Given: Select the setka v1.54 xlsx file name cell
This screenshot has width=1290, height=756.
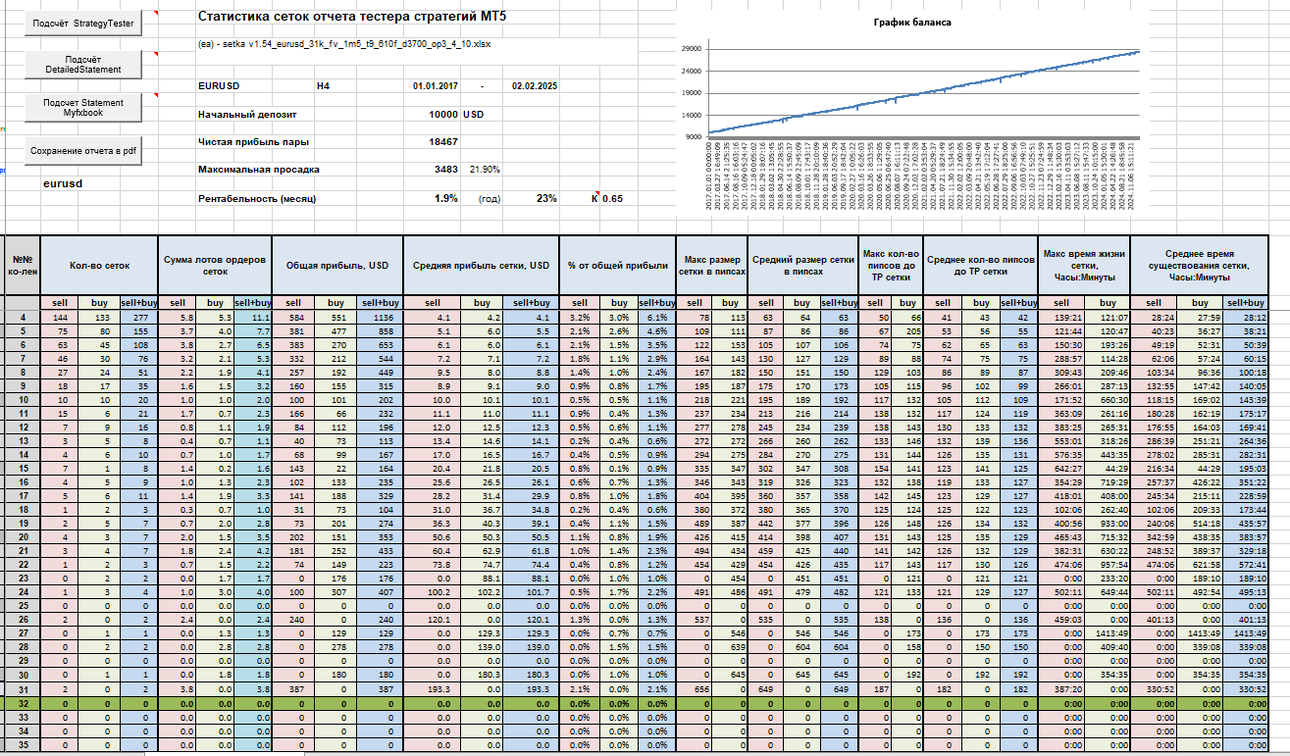Looking at the screenshot, I should pyautogui.click(x=345, y=44).
